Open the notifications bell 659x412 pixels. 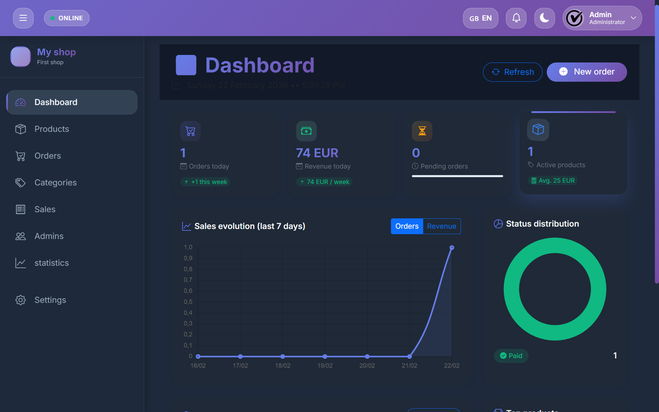click(x=516, y=18)
